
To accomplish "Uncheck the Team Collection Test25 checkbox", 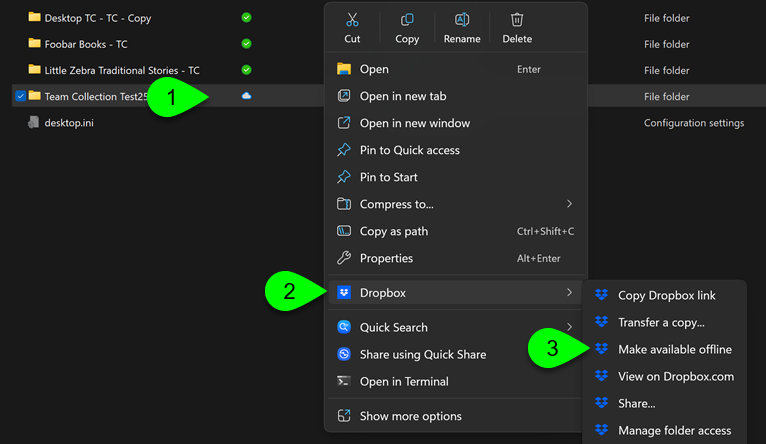I will pyautogui.click(x=20, y=97).
